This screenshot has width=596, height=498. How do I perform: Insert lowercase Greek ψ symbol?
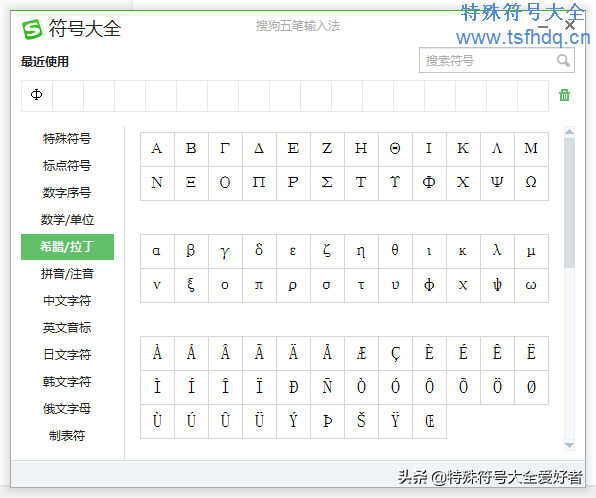pyautogui.click(x=497, y=285)
